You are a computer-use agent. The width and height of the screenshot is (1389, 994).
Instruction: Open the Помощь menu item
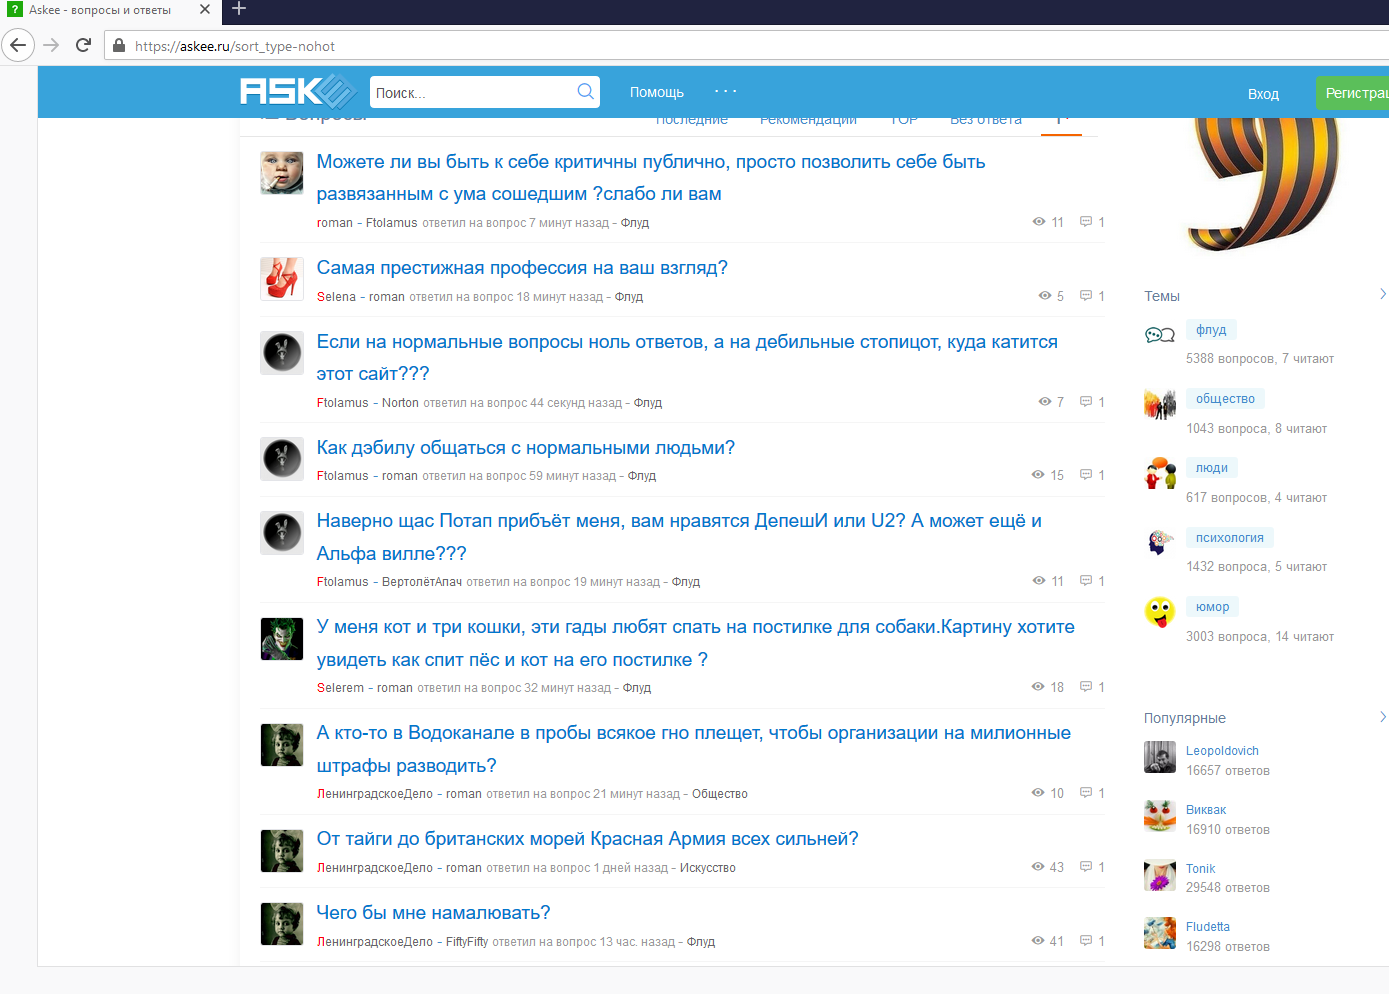tap(656, 92)
